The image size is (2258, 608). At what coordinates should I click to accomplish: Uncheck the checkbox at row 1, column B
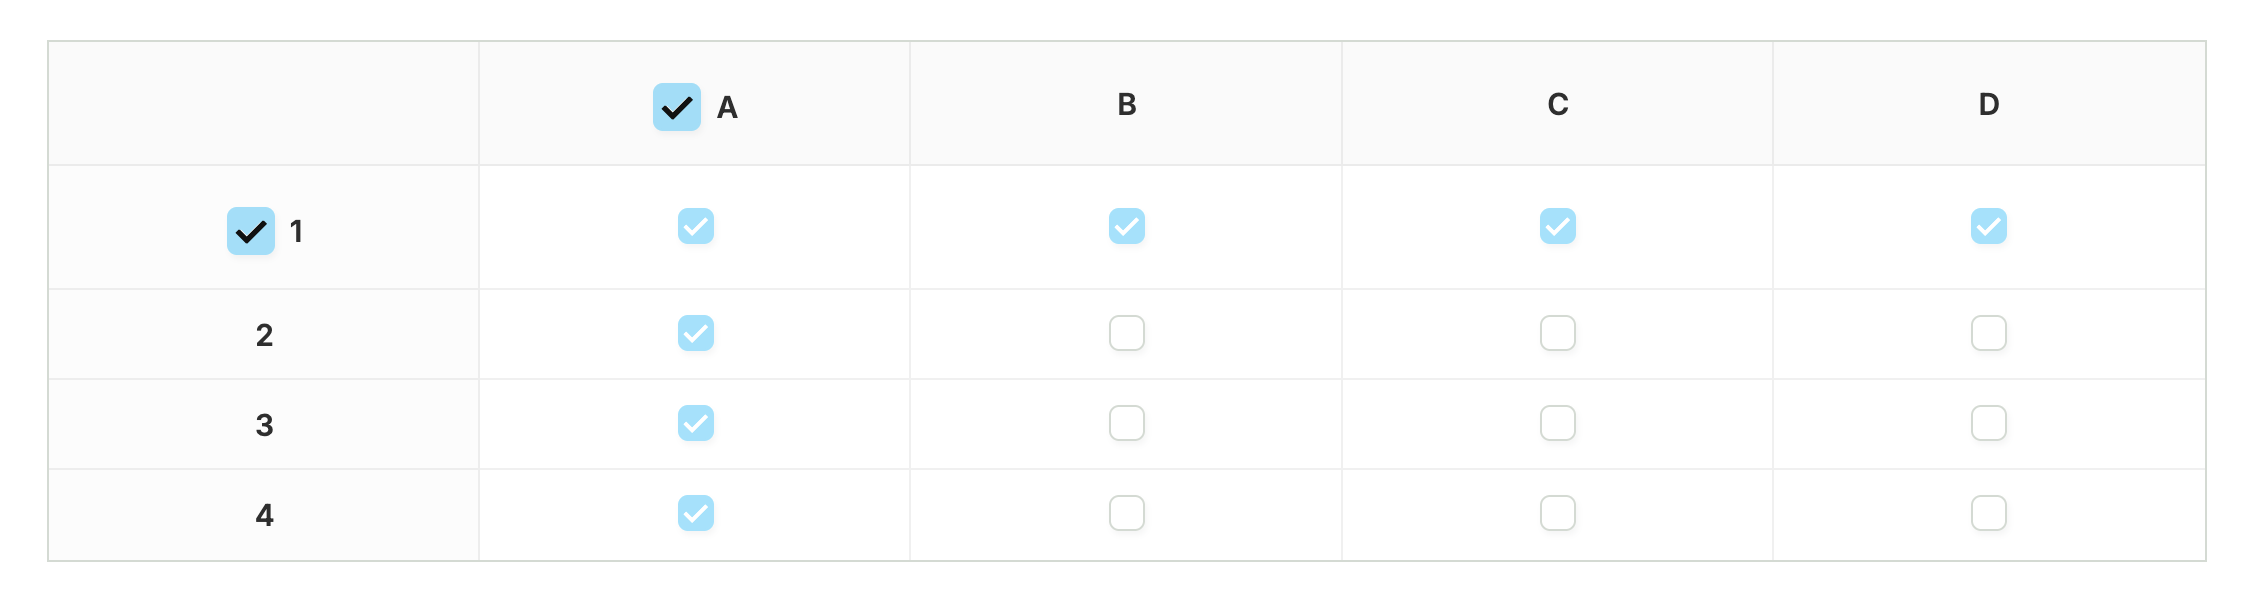click(1127, 226)
